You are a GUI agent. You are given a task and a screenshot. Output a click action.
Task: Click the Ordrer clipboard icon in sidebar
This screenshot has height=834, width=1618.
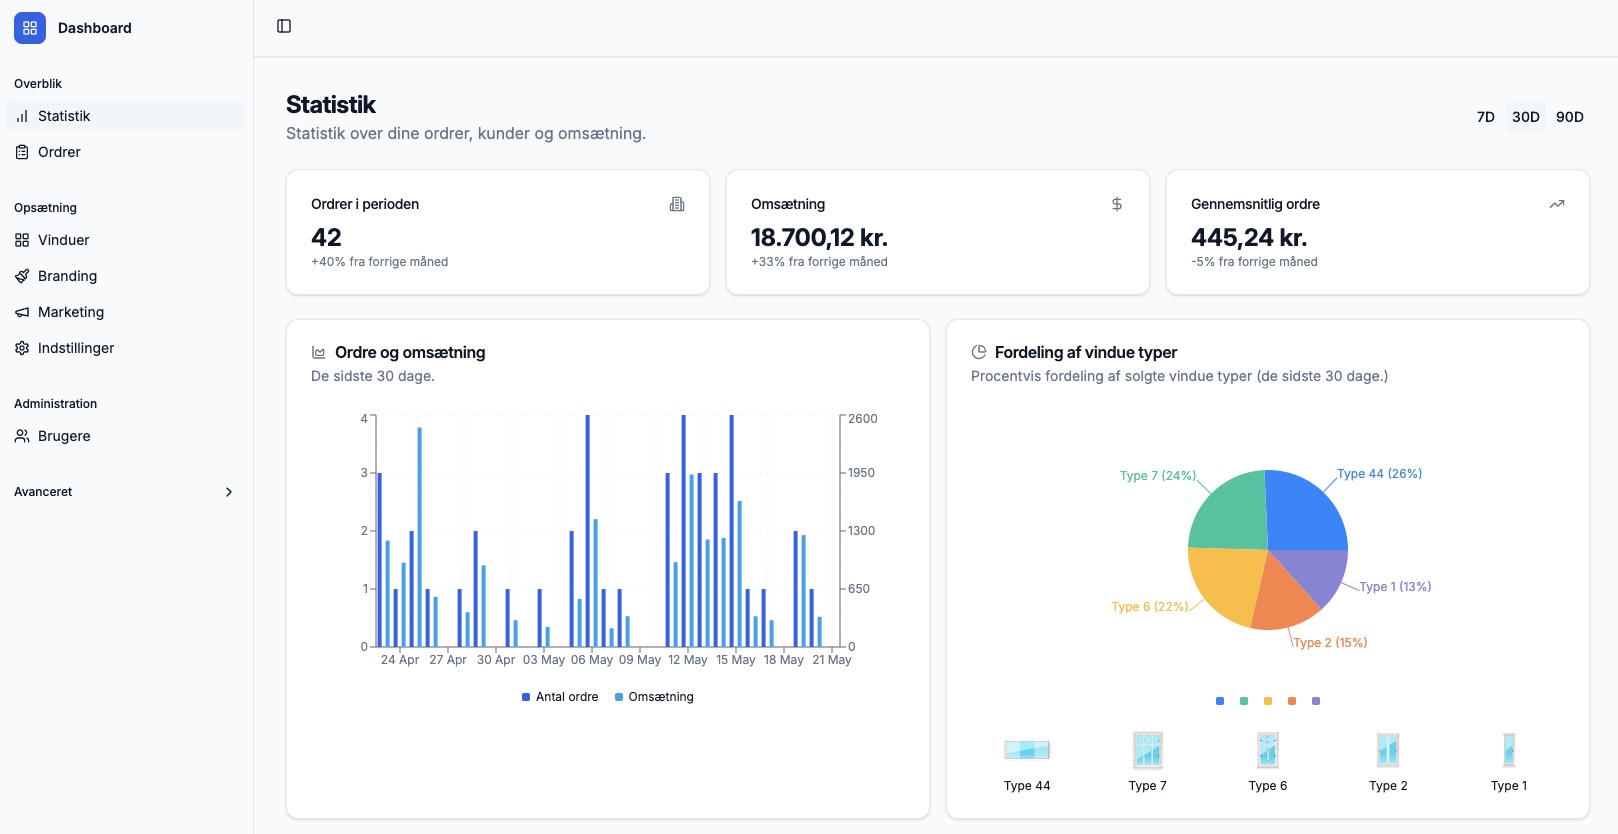pos(22,152)
